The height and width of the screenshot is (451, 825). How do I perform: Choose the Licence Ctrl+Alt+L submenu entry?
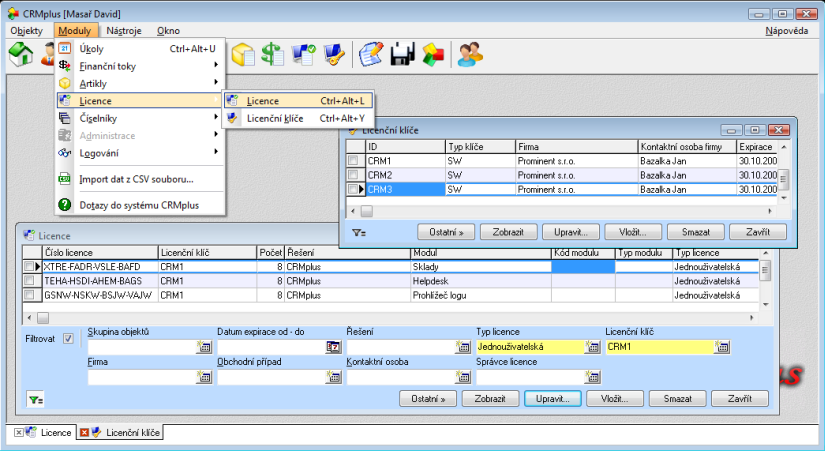coord(299,101)
